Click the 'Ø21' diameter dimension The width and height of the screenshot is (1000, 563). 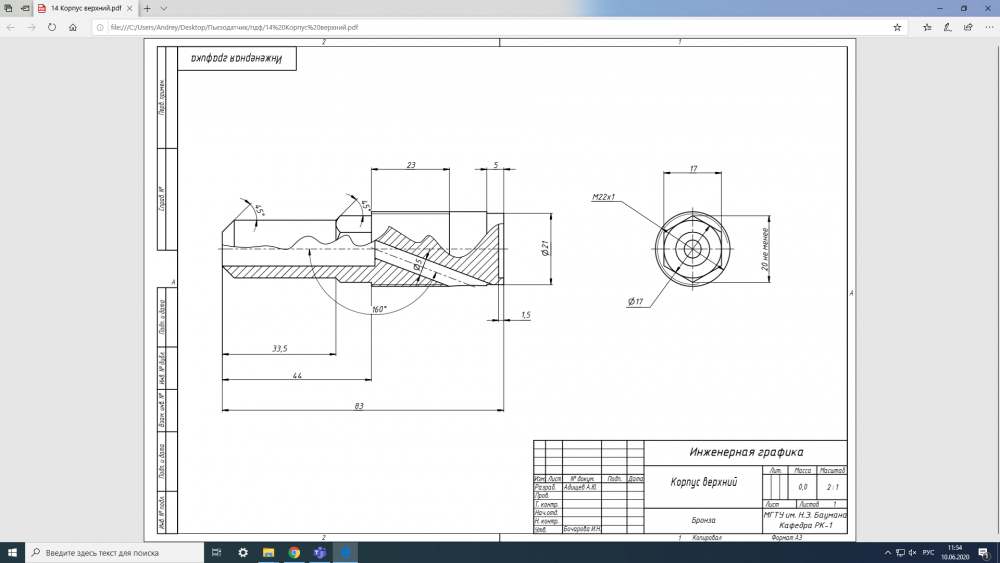pyautogui.click(x=545, y=249)
